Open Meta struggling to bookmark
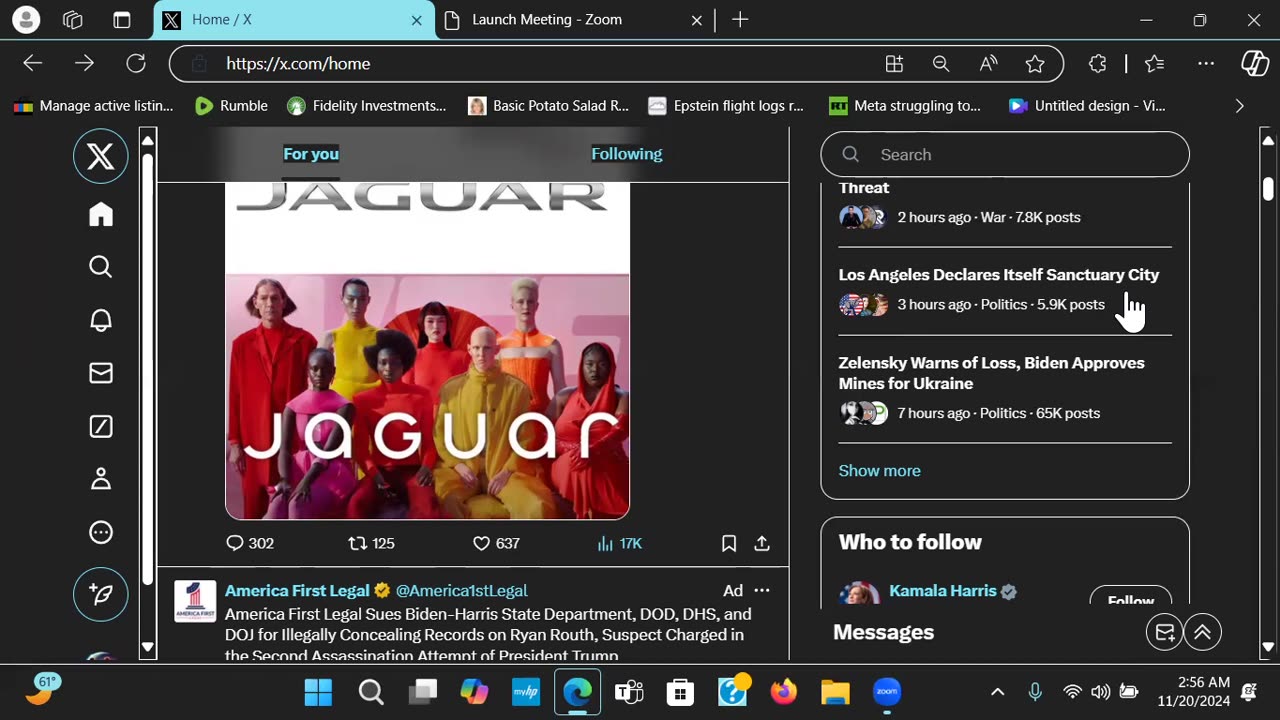 tap(906, 106)
